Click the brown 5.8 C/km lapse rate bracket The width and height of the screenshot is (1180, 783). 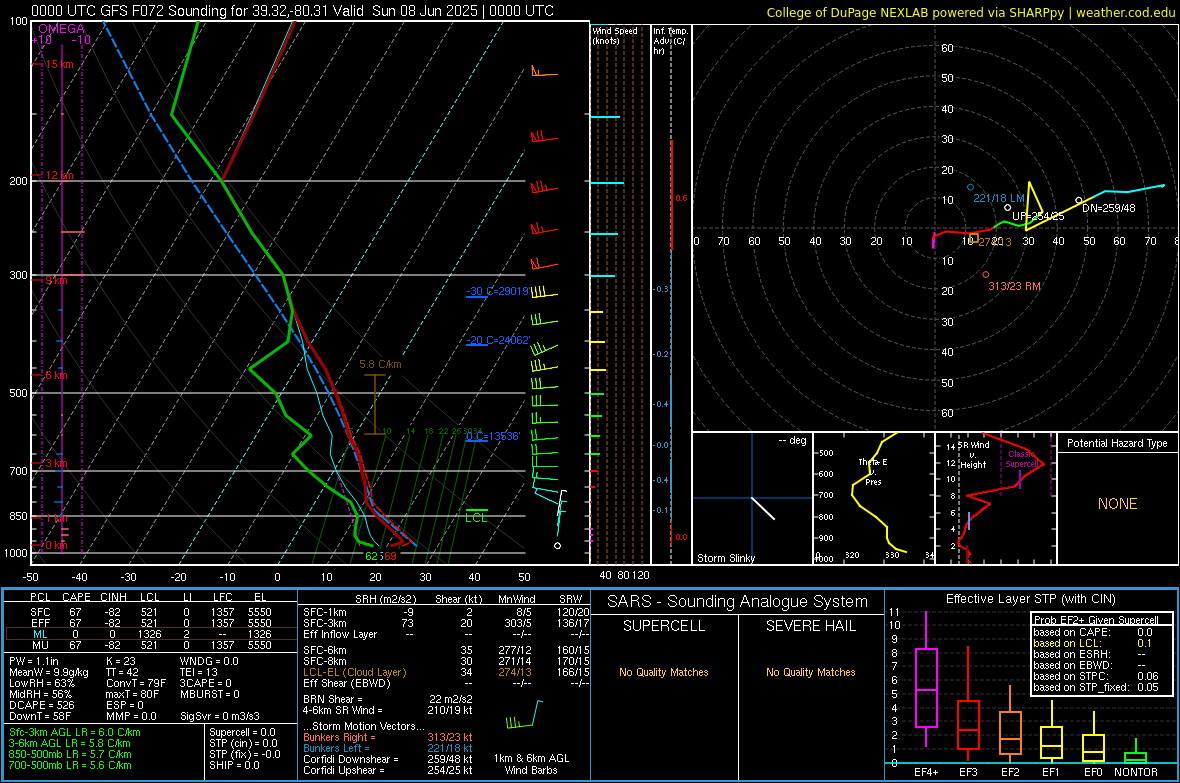(x=375, y=404)
